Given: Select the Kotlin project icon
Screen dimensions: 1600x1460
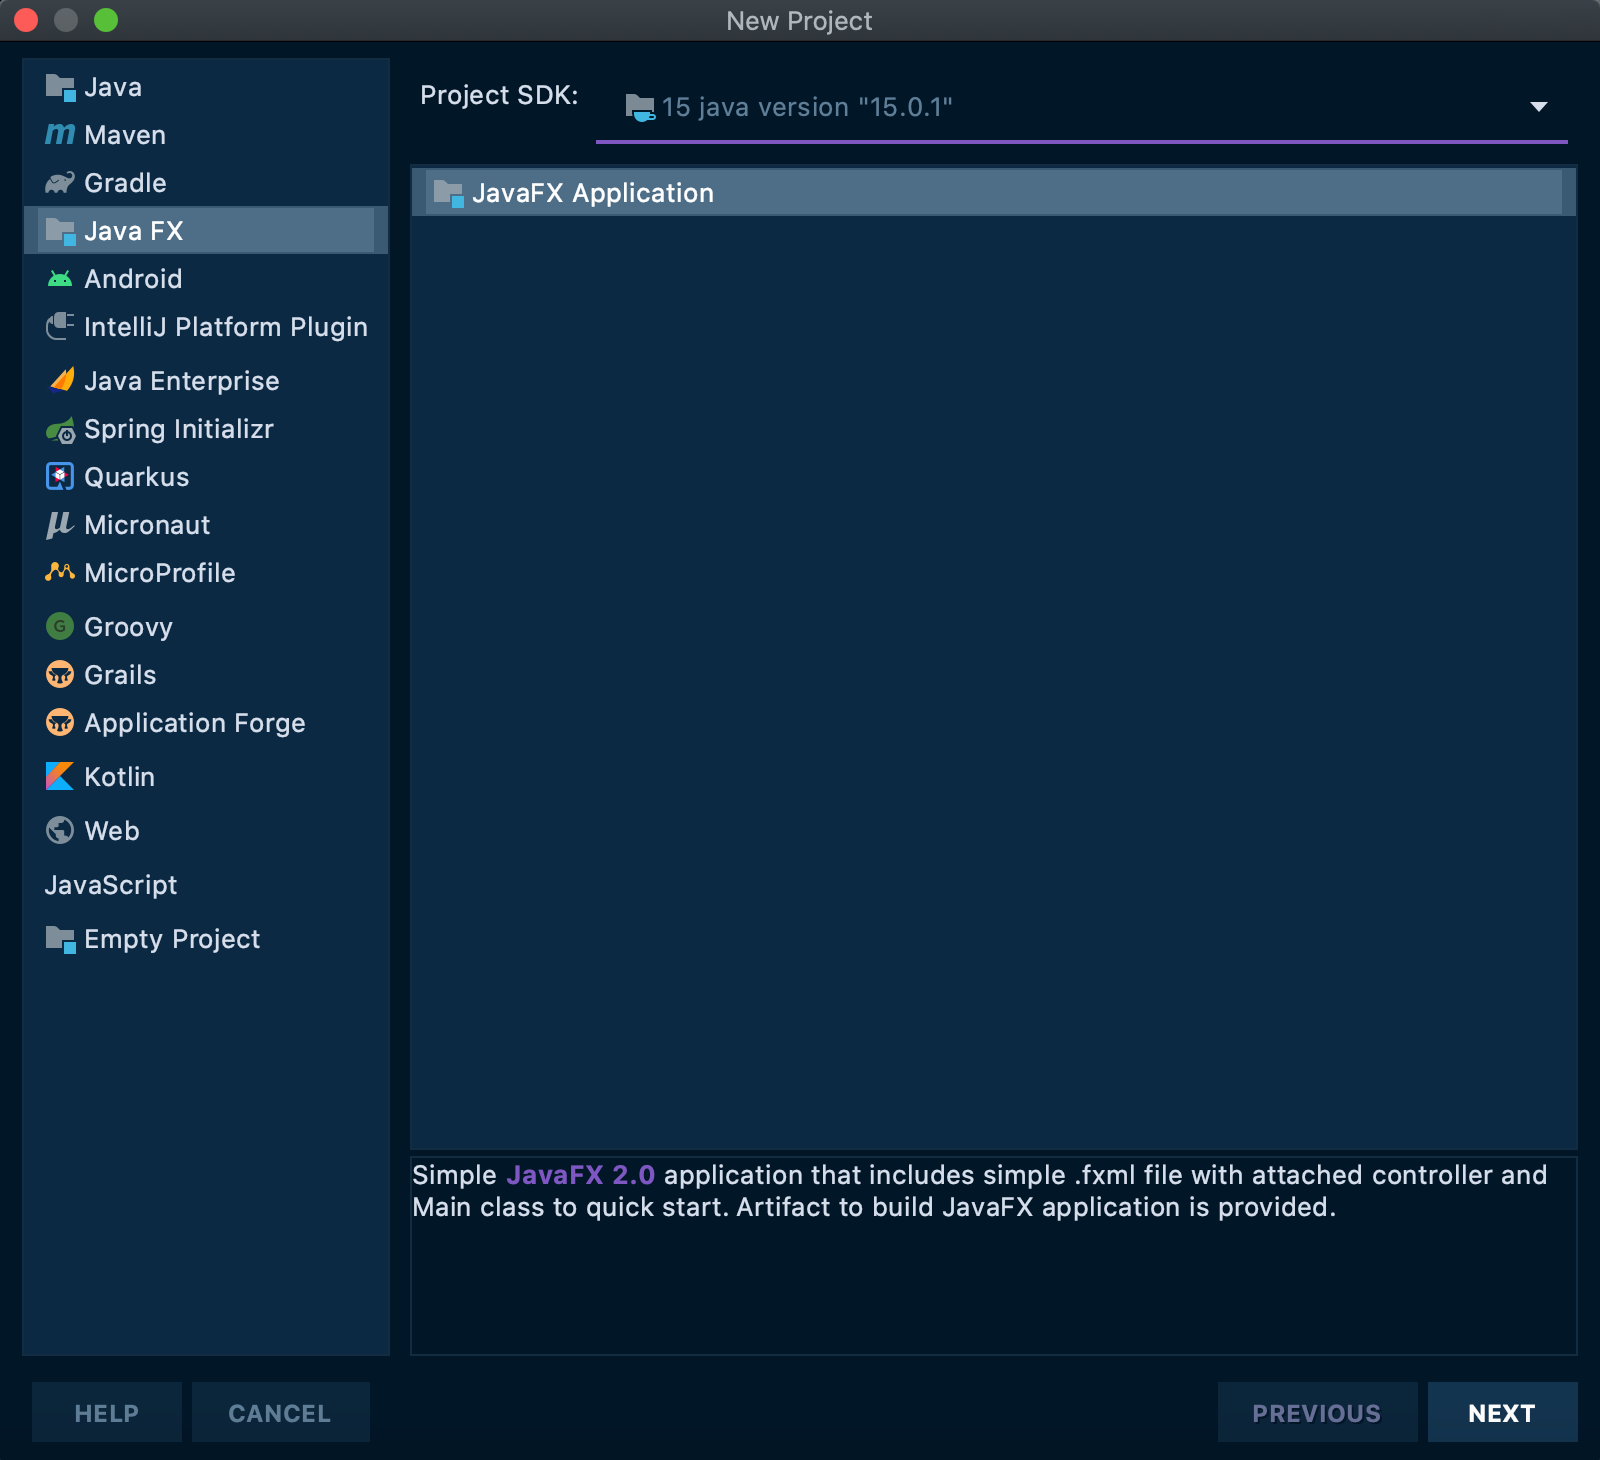Looking at the screenshot, I should [x=60, y=777].
